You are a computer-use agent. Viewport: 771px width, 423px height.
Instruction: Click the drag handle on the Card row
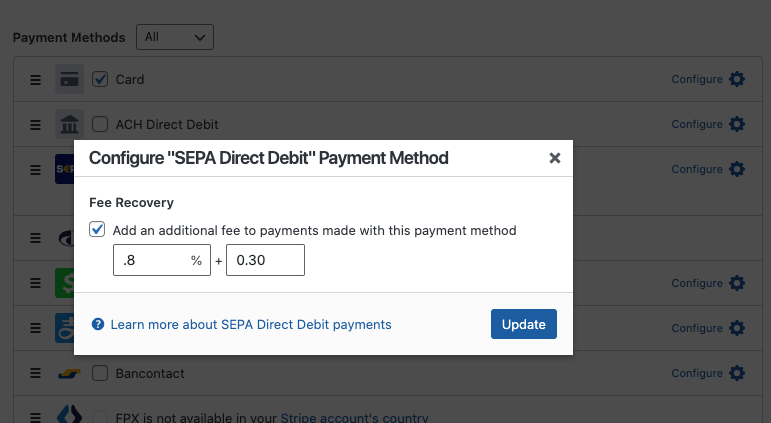35,80
